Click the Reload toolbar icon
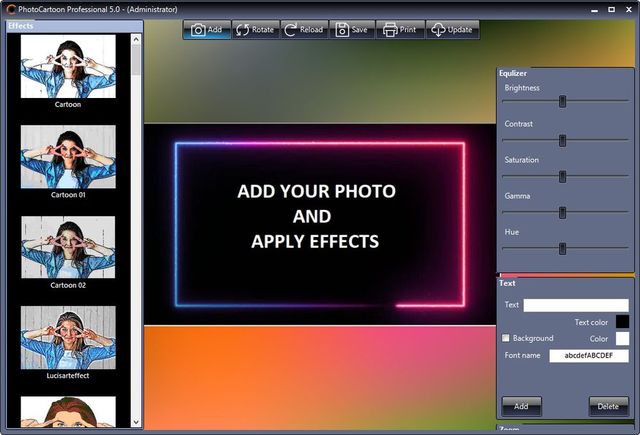 [291, 30]
